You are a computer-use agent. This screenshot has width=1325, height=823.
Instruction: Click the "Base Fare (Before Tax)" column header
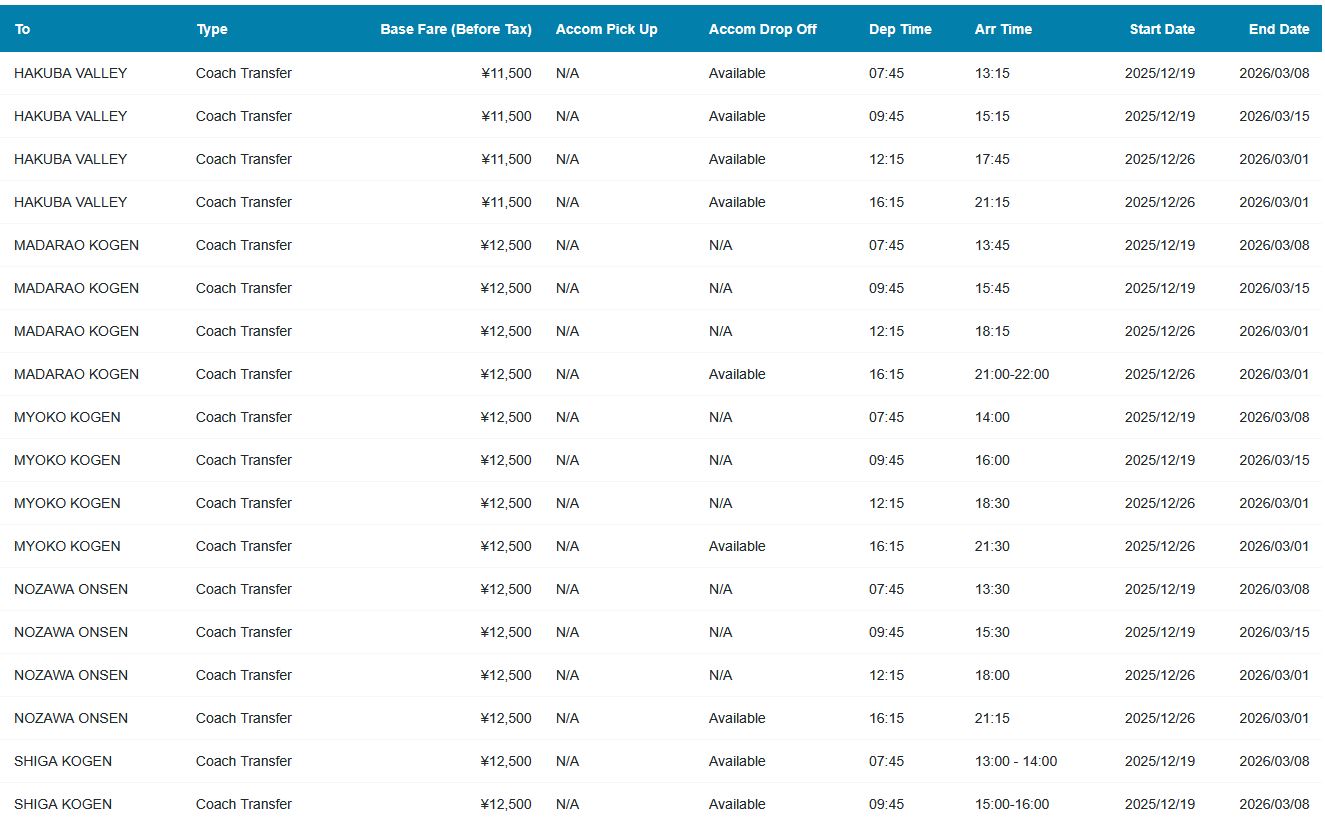coord(456,29)
